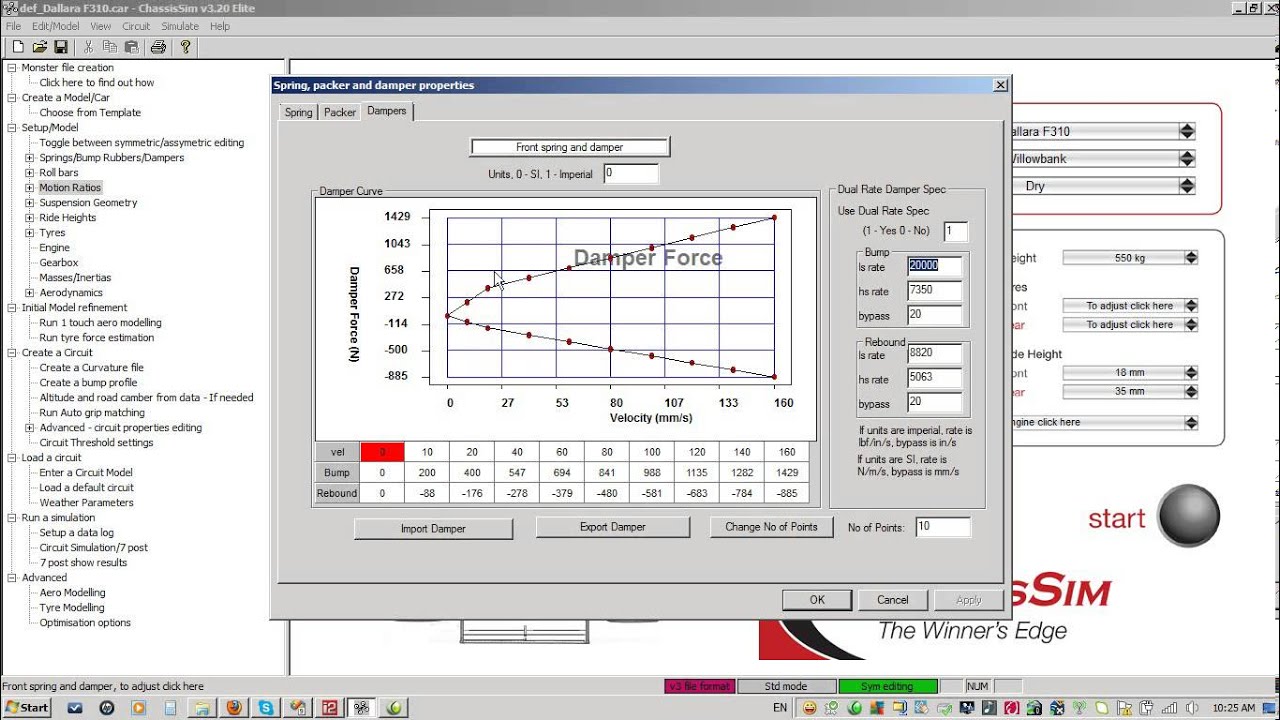Click the Bump hs rate field
This screenshot has height=720, width=1280.
(x=935, y=290)
